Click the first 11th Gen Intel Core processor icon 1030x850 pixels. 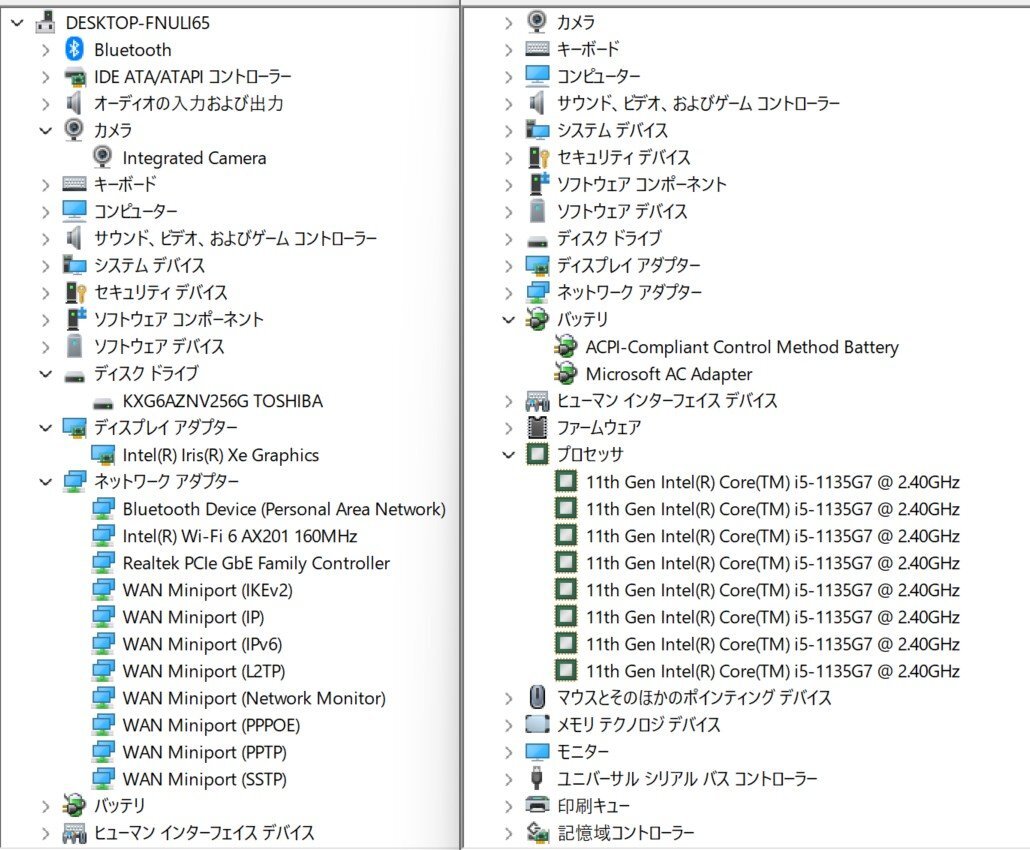pyautogui.click(x=565, y=481)
